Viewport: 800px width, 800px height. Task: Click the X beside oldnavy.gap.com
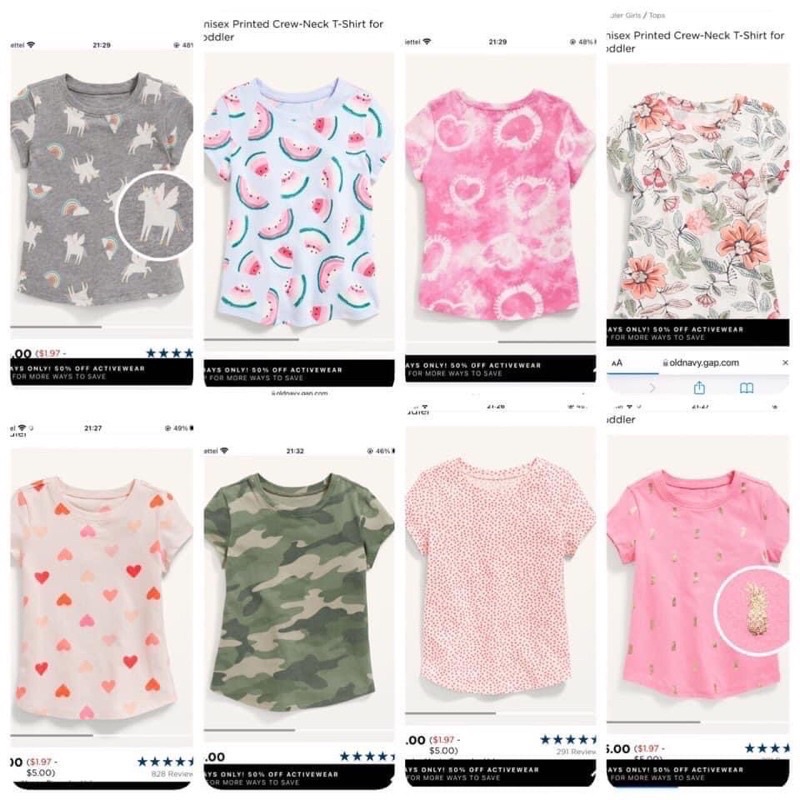point(785,363)
